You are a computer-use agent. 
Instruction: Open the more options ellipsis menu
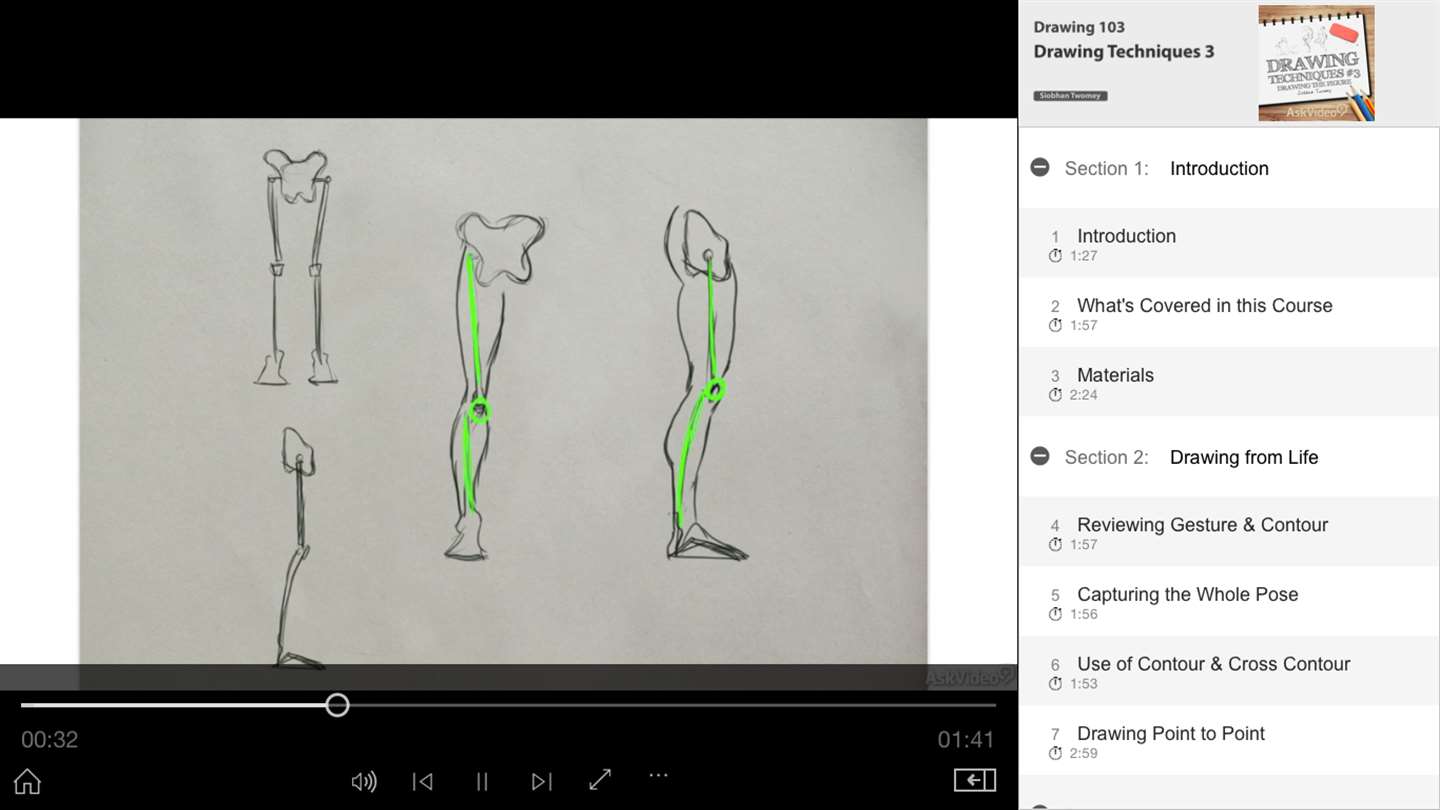[x=658, y=775]
